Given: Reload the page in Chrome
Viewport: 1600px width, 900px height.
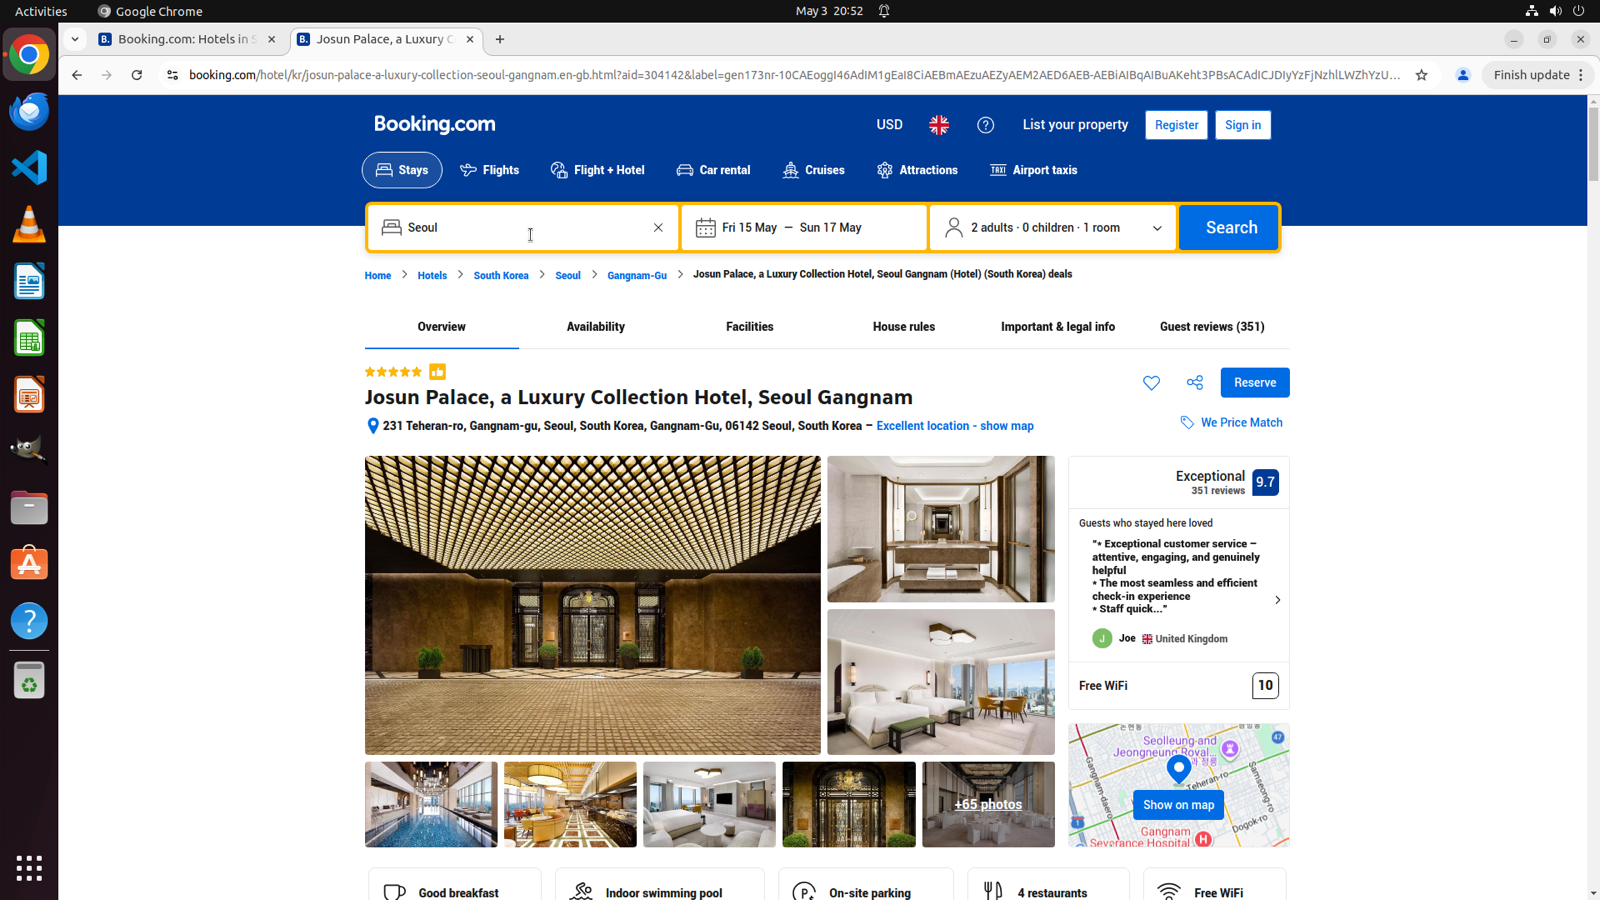Looking at the screenshot, I should tap(137, 75).
